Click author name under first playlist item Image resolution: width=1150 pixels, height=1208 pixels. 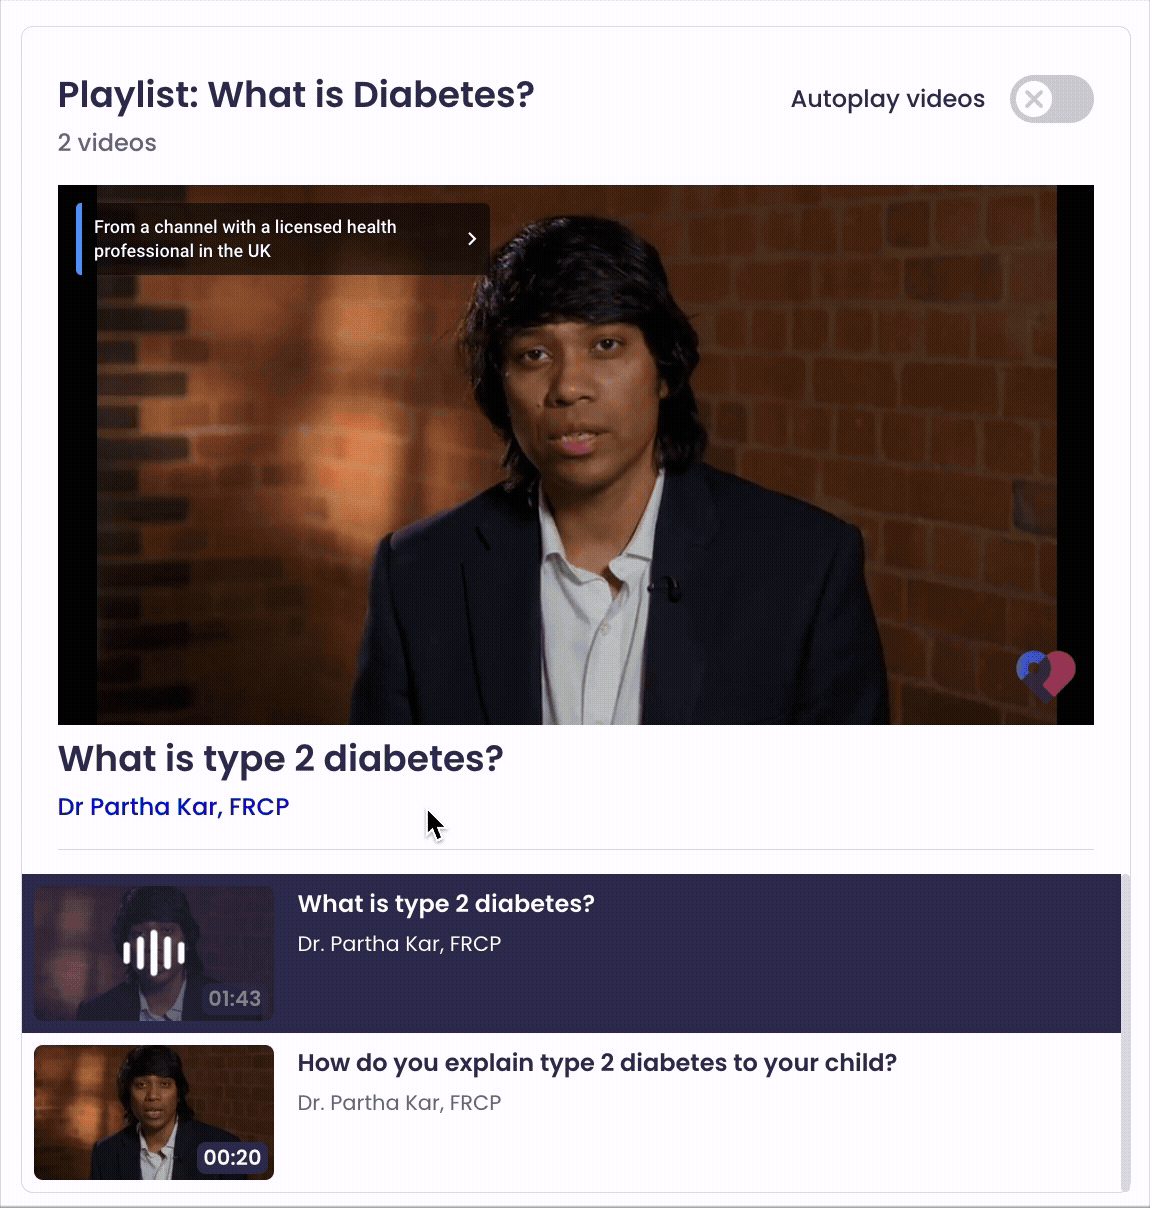point(399,944)
